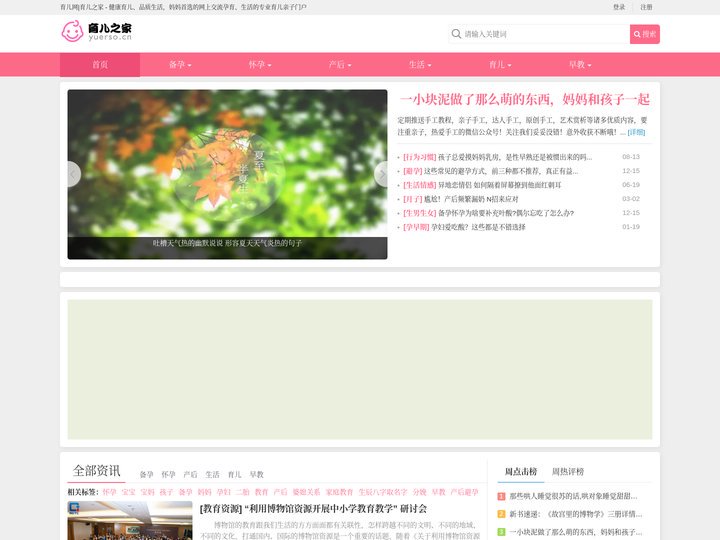Select the 怀孕 tab beside 全部资讯
The height and width of the screenshot is (540, 720).
(169, 474)
